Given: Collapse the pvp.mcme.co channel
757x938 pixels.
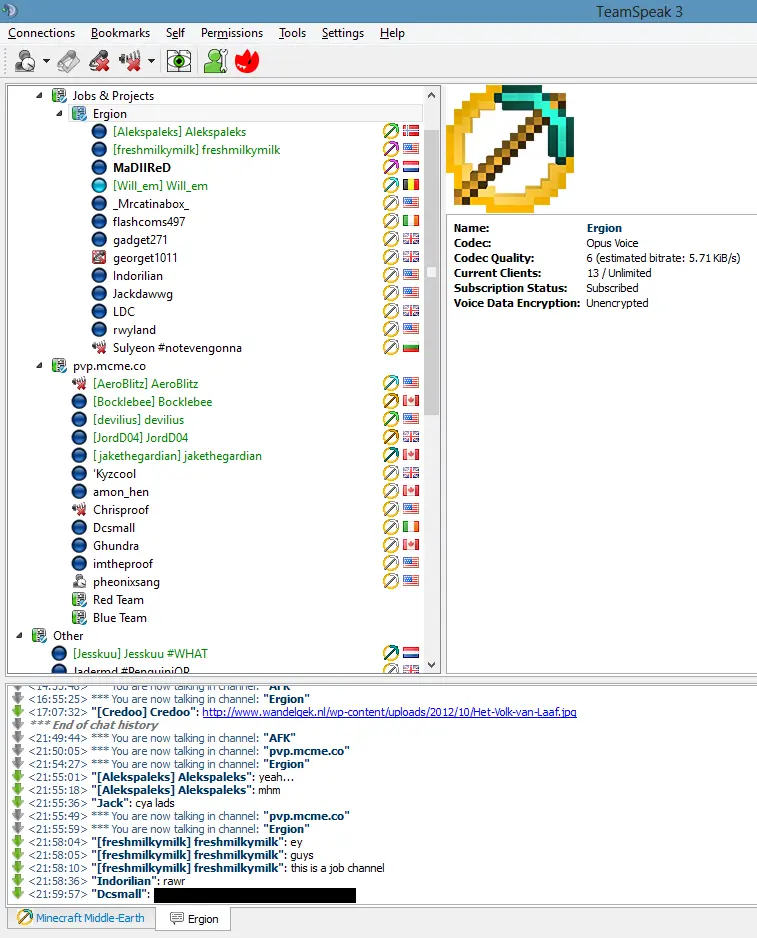Looking at the screenshot, I should (39, 366).
